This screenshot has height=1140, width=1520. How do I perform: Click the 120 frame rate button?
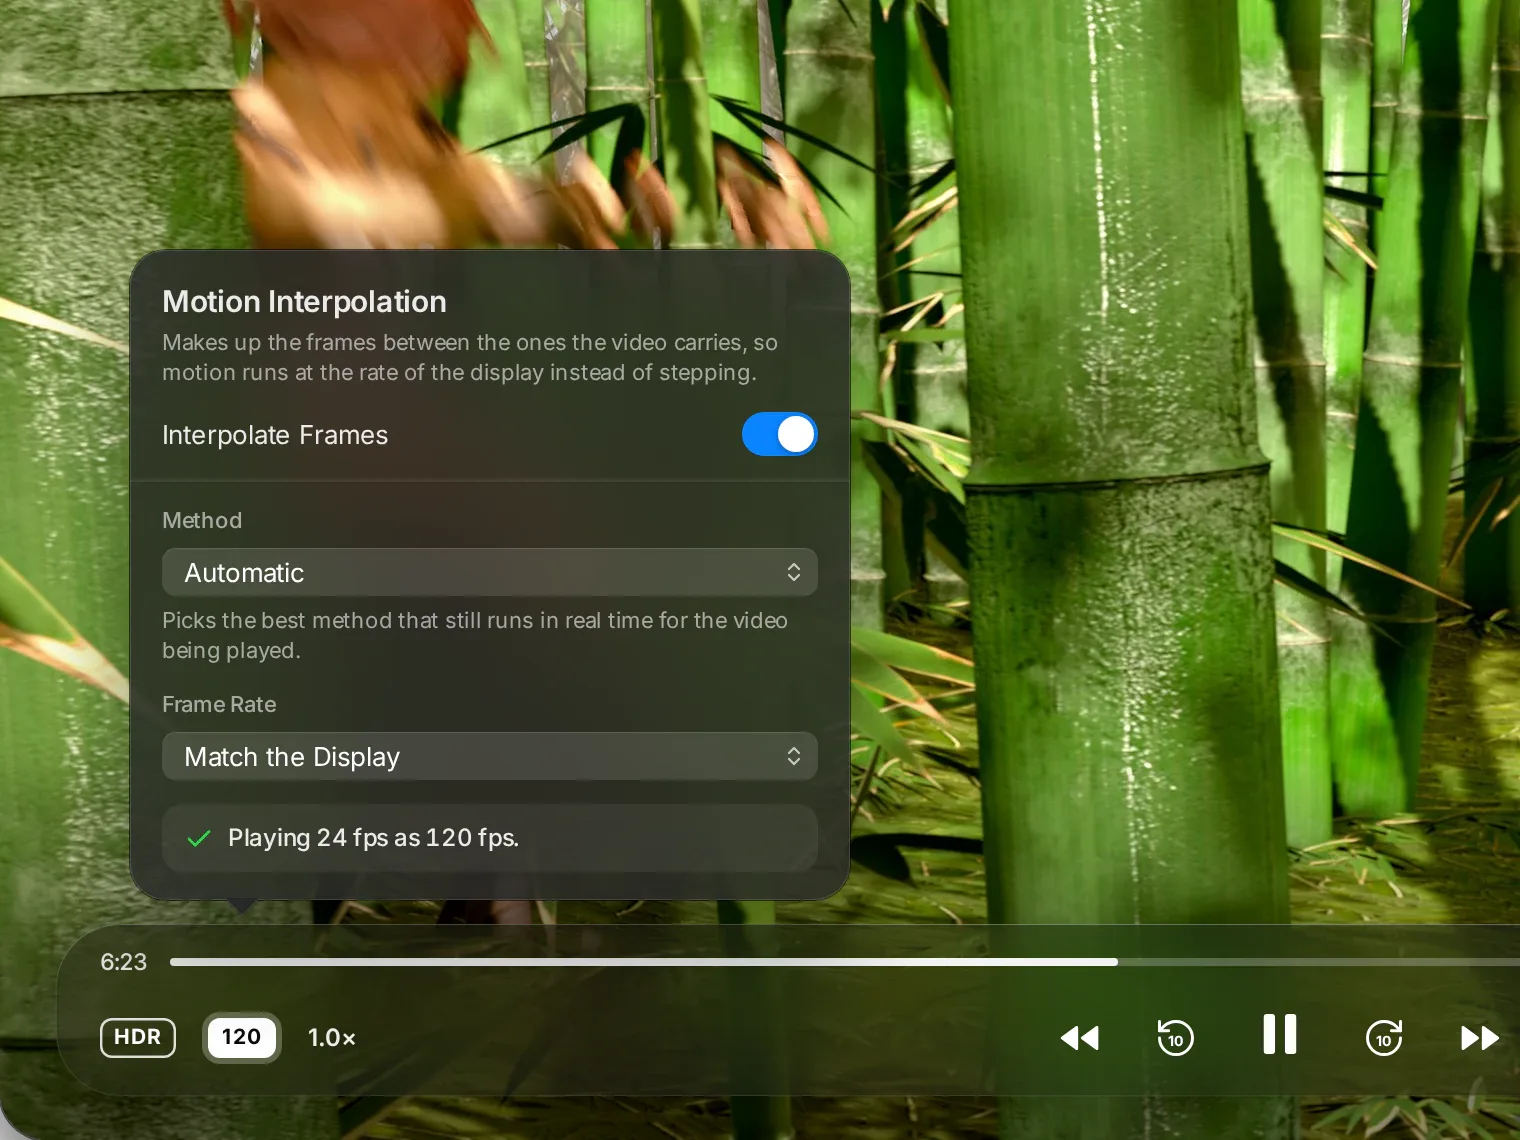(x=241, y=1037)
